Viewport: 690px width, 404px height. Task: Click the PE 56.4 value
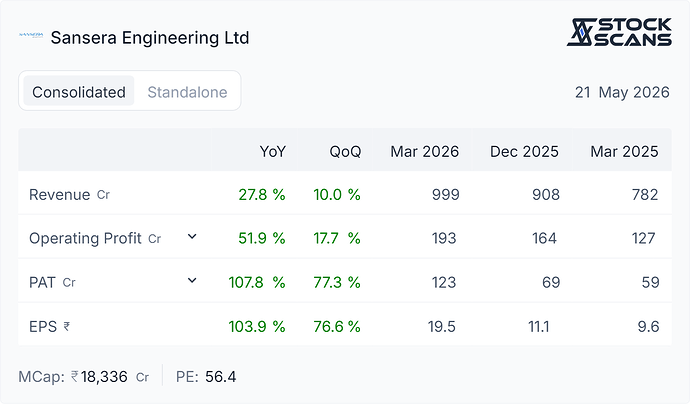pyautogui.click(x=220, y=377)
